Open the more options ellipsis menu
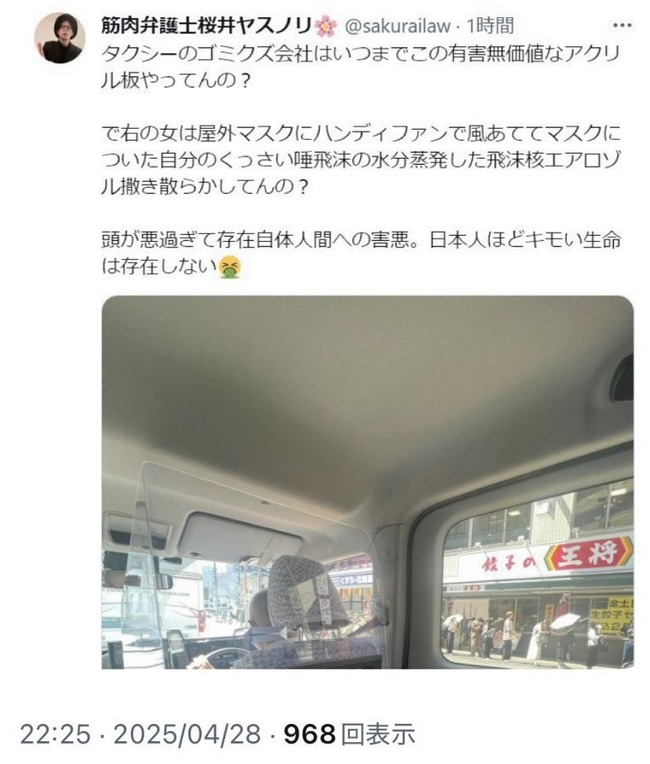Image resolution: width=650 pixels, height=764 pixels. (x=622, y=25)
